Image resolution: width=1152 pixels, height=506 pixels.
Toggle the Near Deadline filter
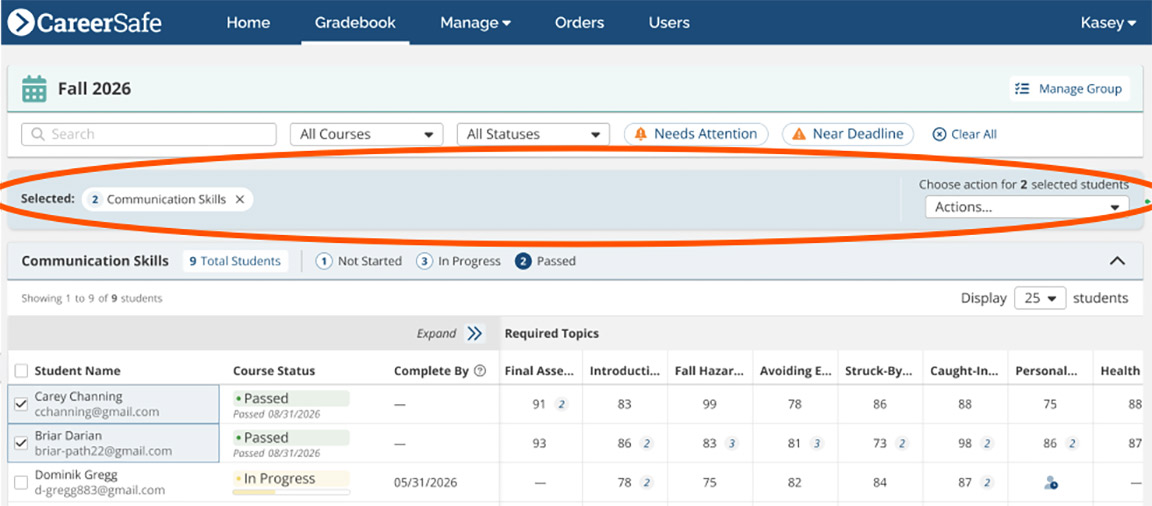point(848,134)
